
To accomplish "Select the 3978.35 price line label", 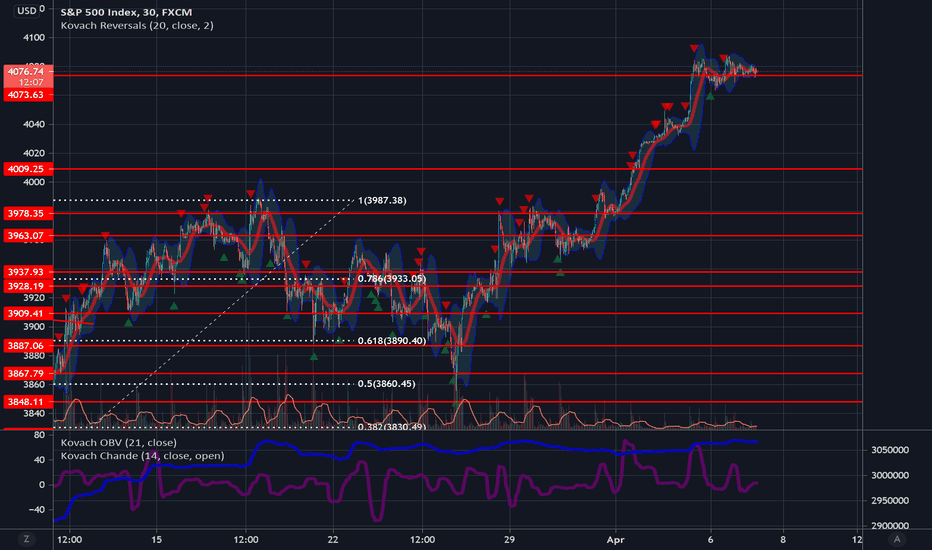I will click(28, 213).
